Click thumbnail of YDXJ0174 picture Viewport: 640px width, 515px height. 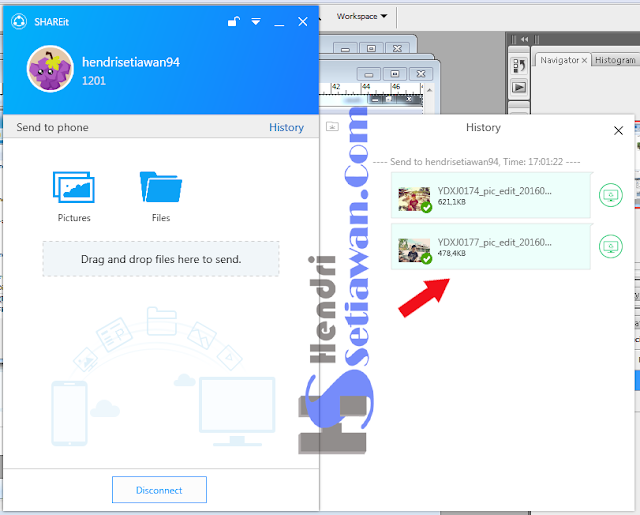coord(414,199)
